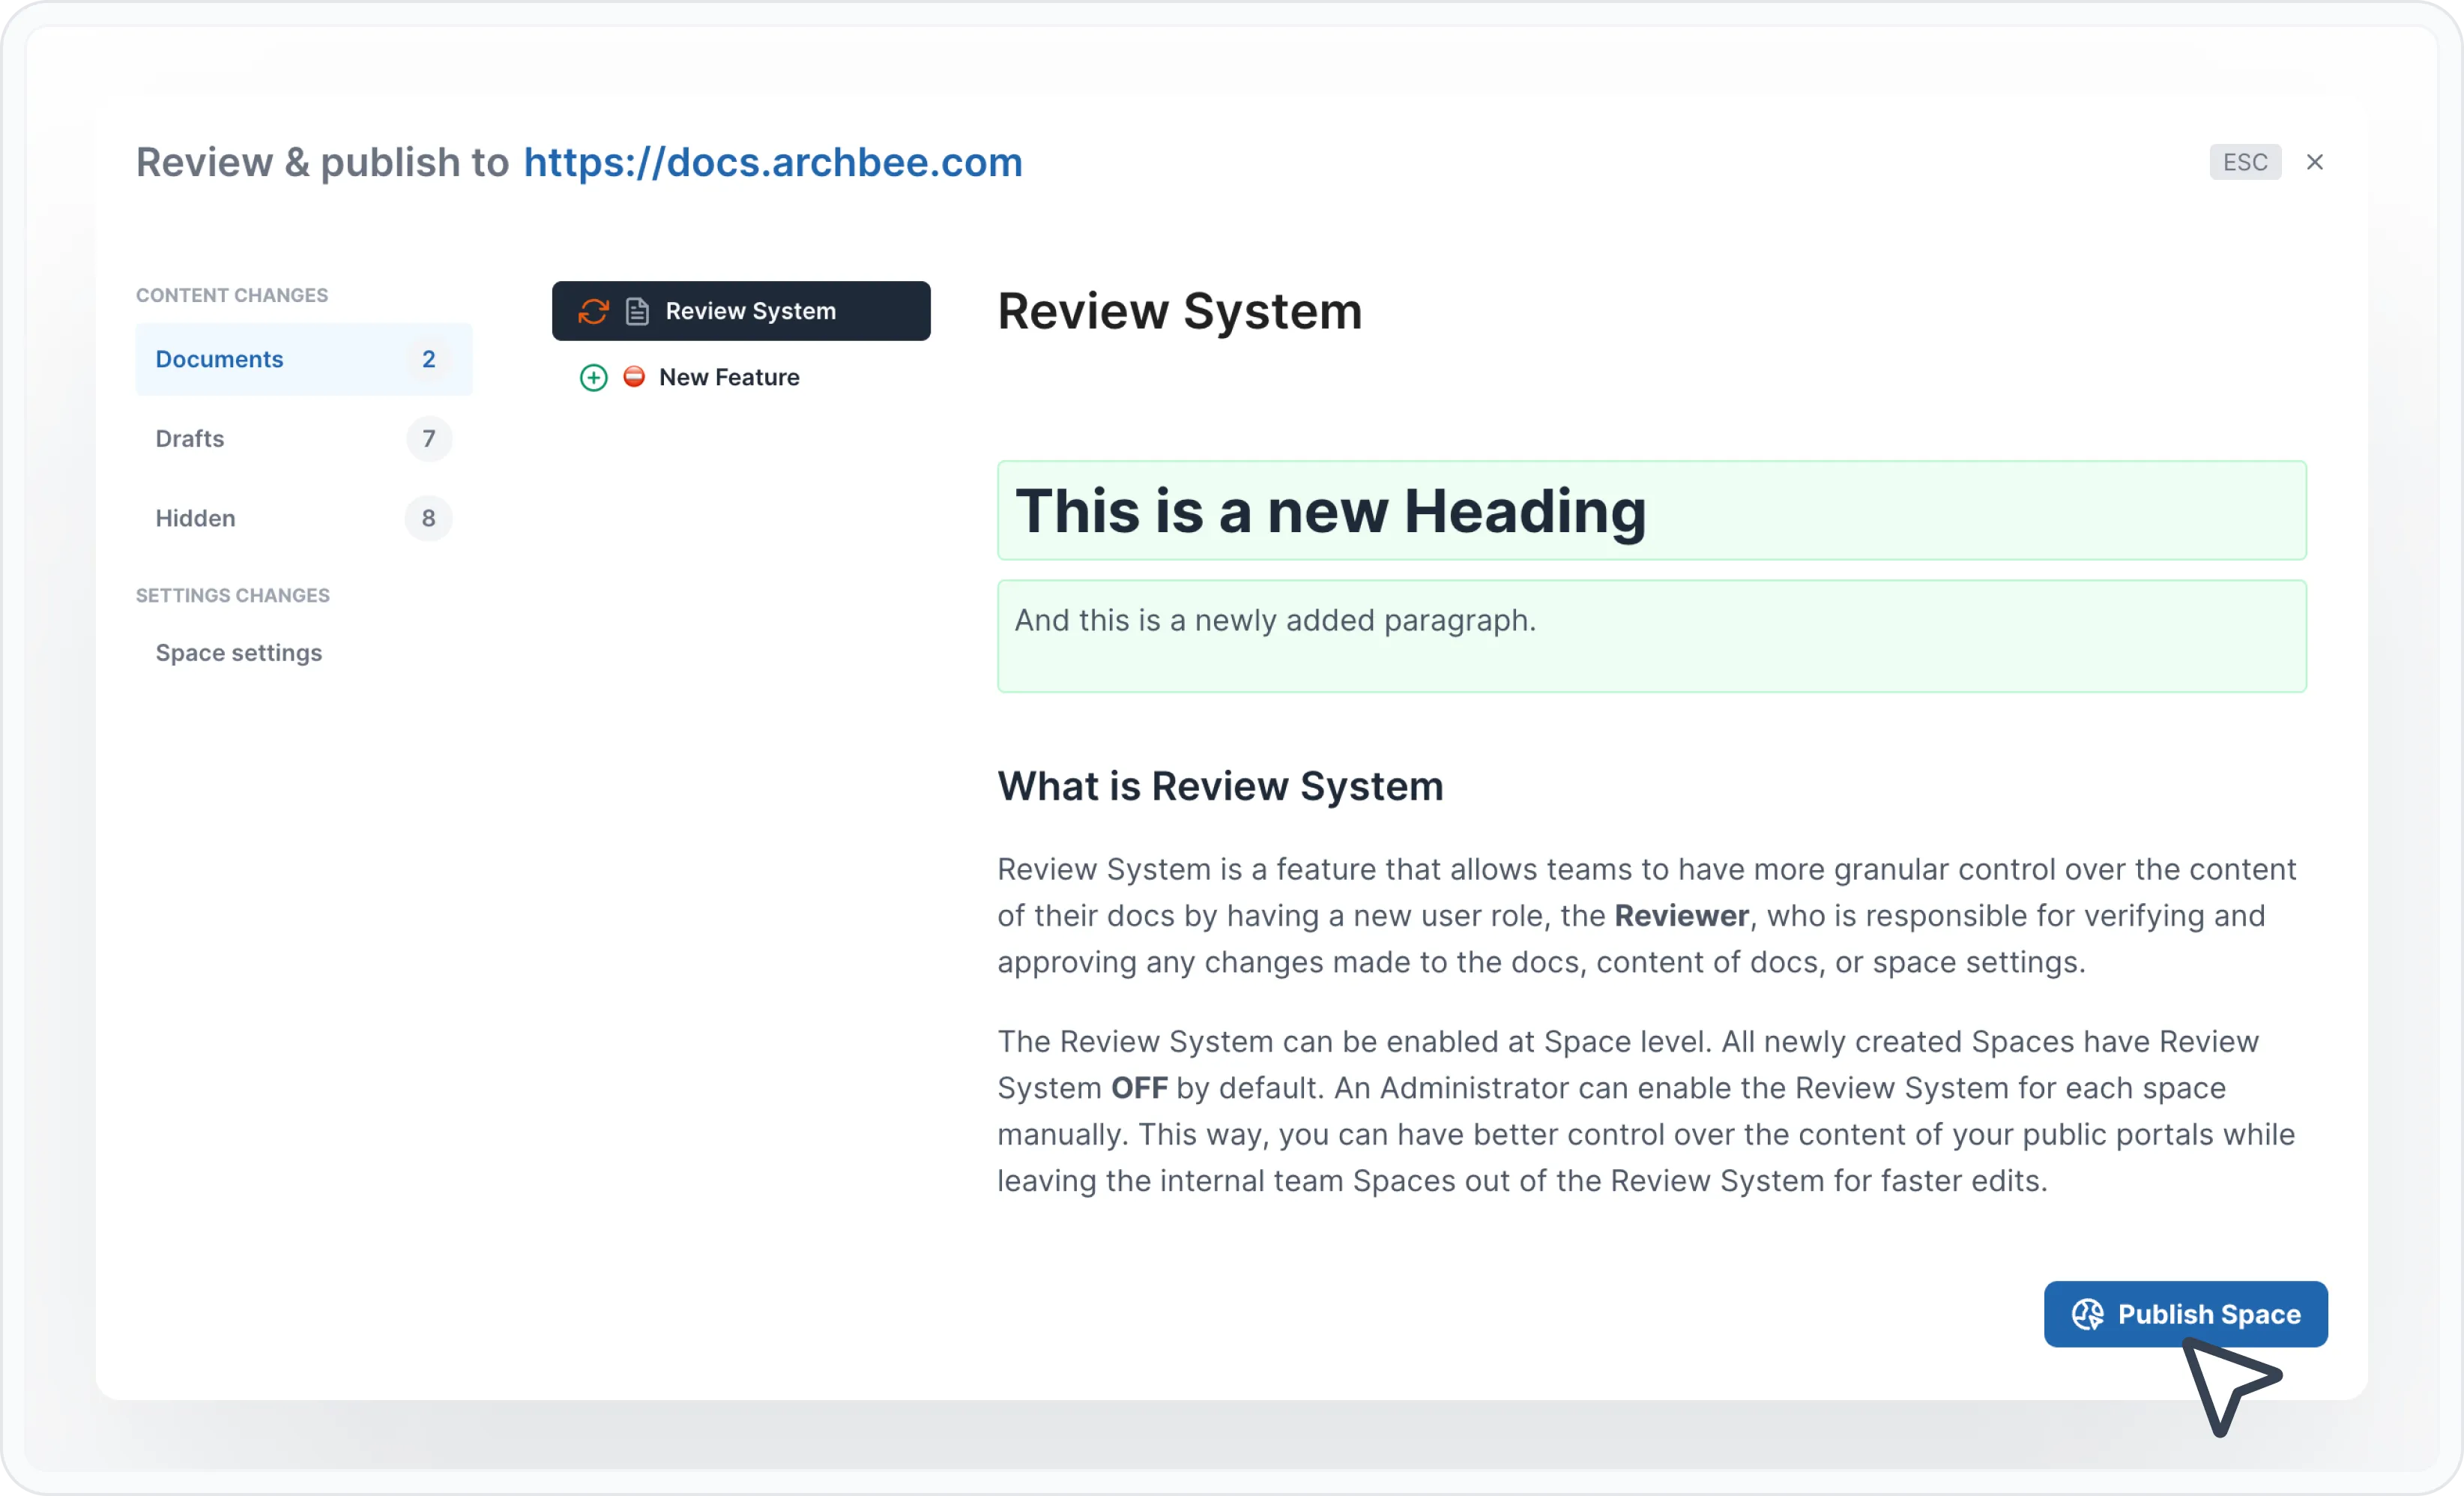Open the Hidden tab
The image size is (2464, 1496).
pos(304,518)
